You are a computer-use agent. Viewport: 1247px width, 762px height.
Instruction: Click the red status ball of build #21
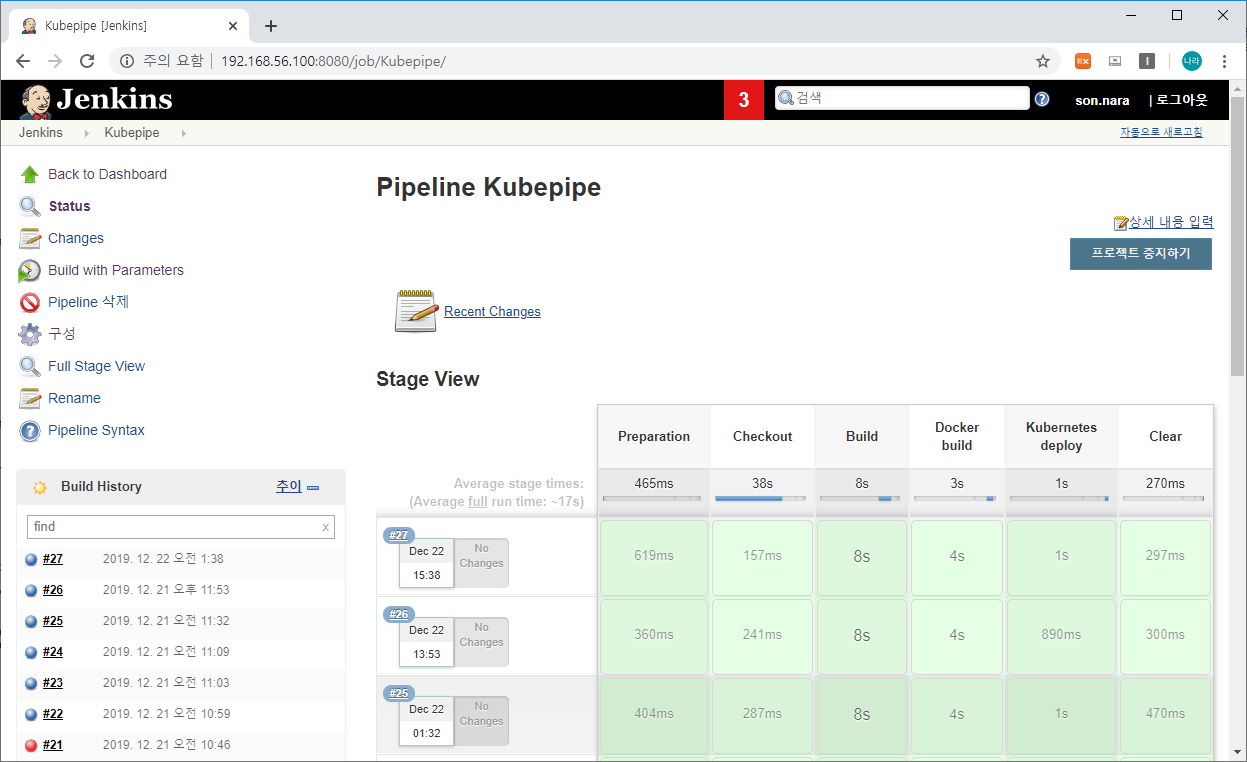point(31,745)
